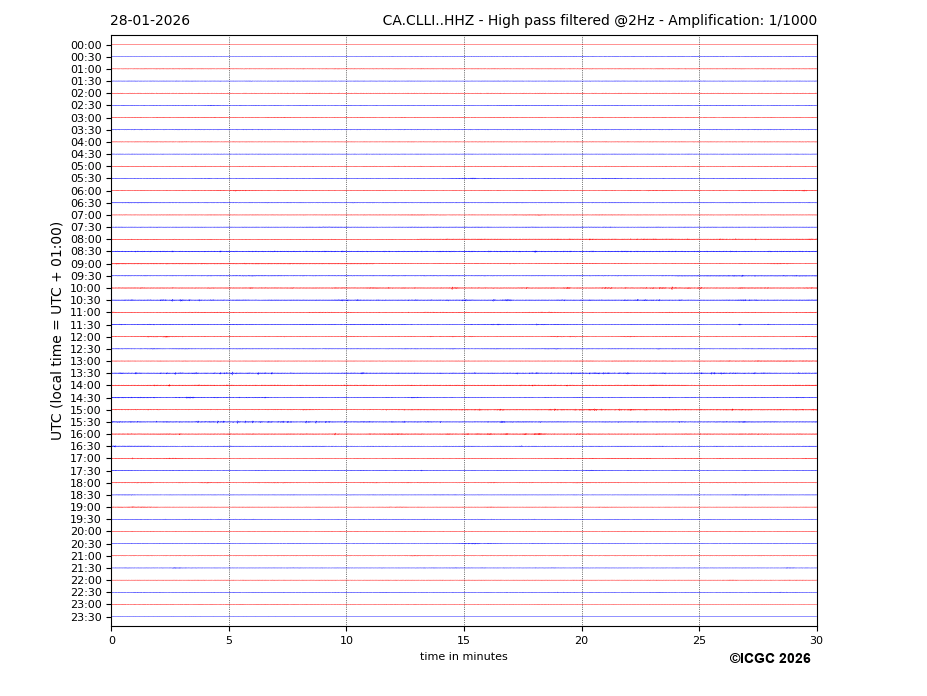Screen dimensions: 927x696
Task: Click x-axis tick label 5
Action: pos(229,641)
